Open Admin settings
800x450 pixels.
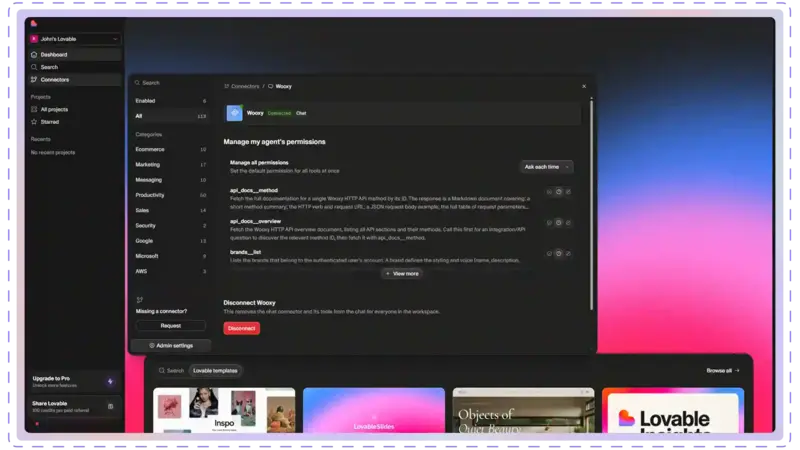point(170,345)
